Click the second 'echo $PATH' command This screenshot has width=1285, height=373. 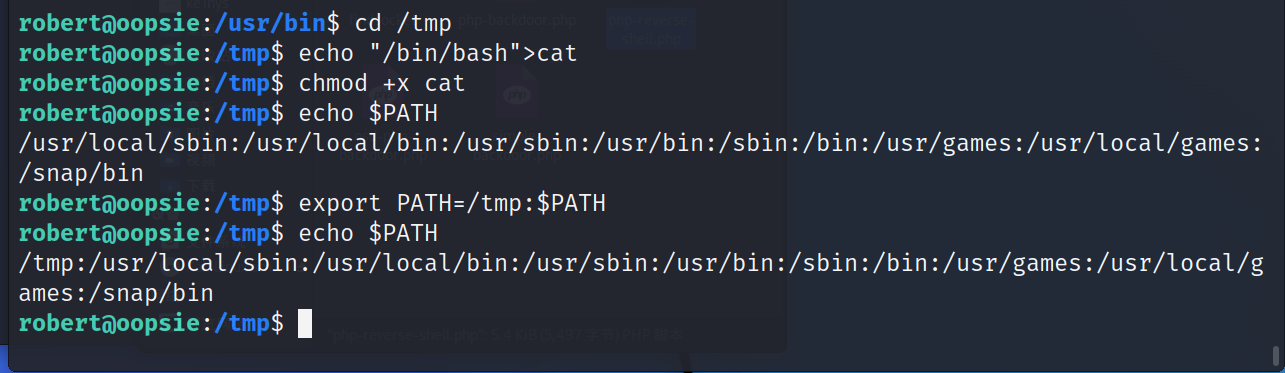tap(368, 233)
